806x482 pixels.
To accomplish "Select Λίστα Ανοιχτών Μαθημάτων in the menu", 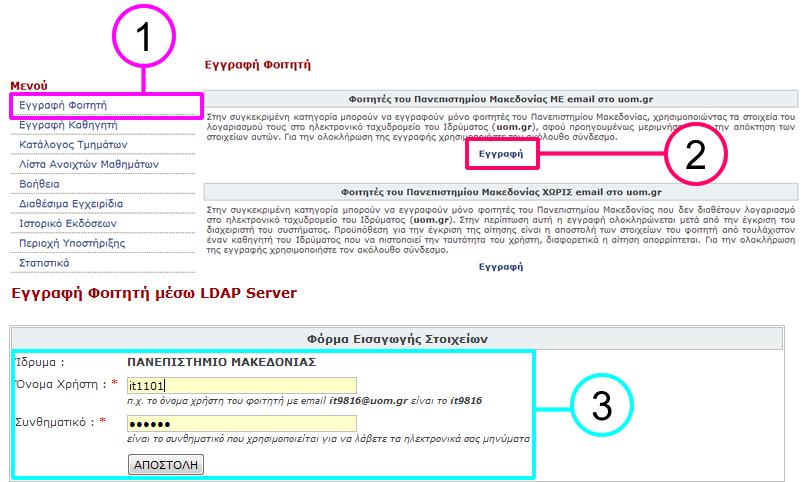I will coord(88,164).
